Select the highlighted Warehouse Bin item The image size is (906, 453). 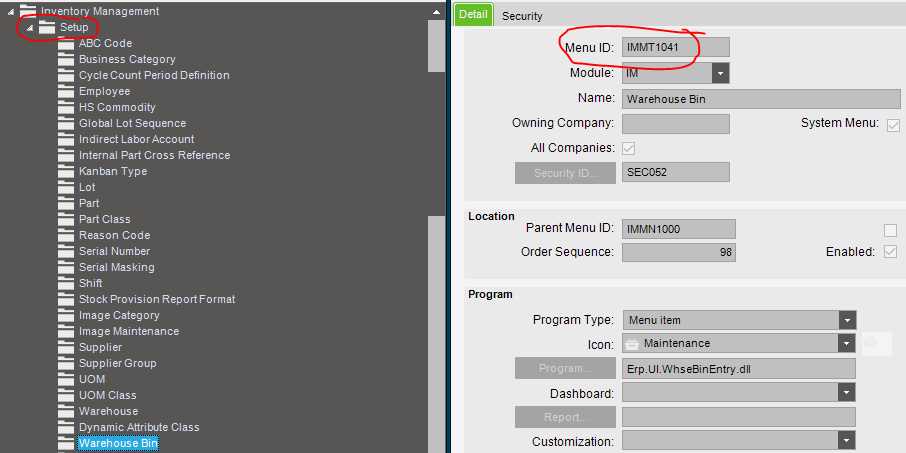tap(118, 443)
